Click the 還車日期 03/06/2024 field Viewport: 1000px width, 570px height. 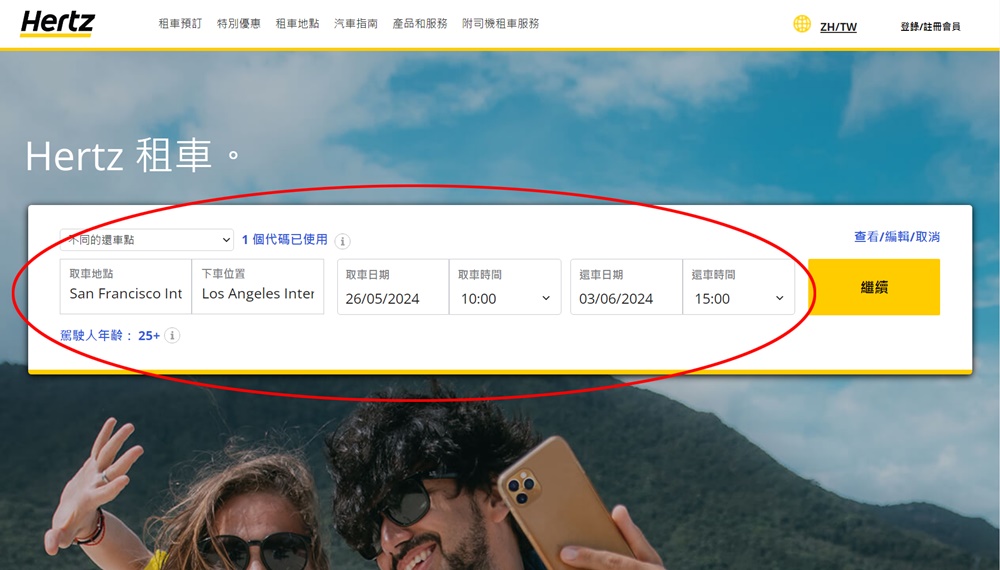point(626,287)
